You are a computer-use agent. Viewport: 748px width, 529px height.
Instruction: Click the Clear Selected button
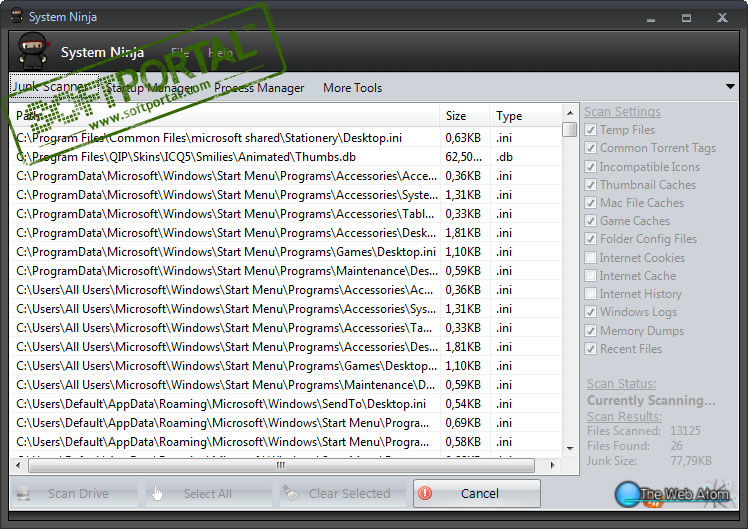343,493
